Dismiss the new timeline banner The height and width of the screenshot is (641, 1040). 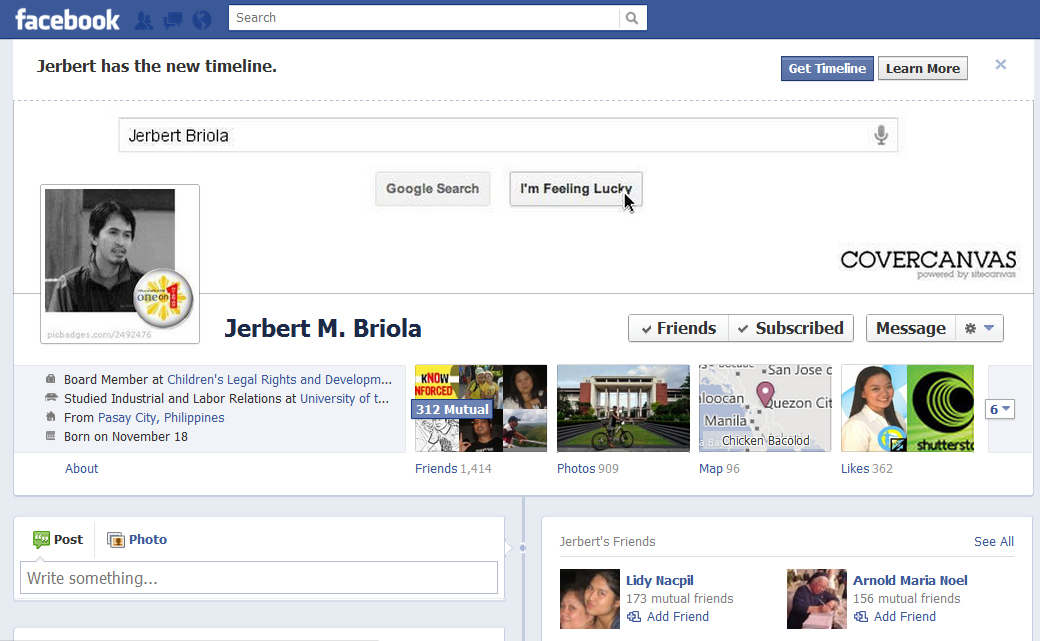[1000, 65]
